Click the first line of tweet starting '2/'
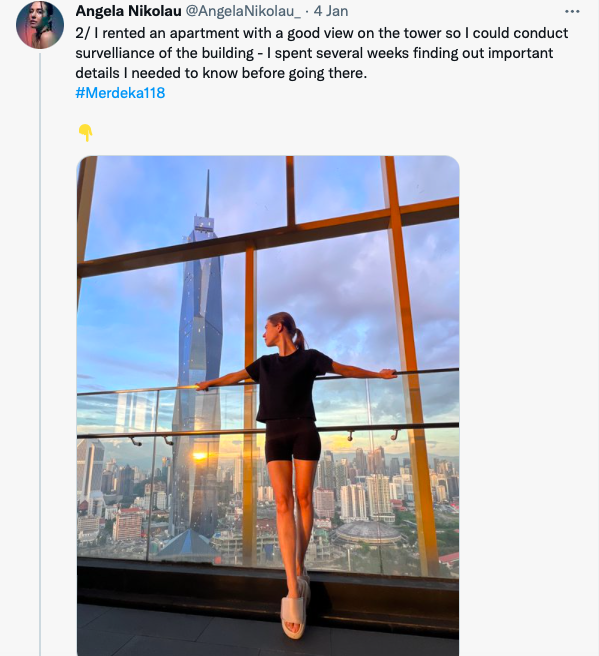The height and width of the screenshot is (656, 599). [x=322, y=33]
